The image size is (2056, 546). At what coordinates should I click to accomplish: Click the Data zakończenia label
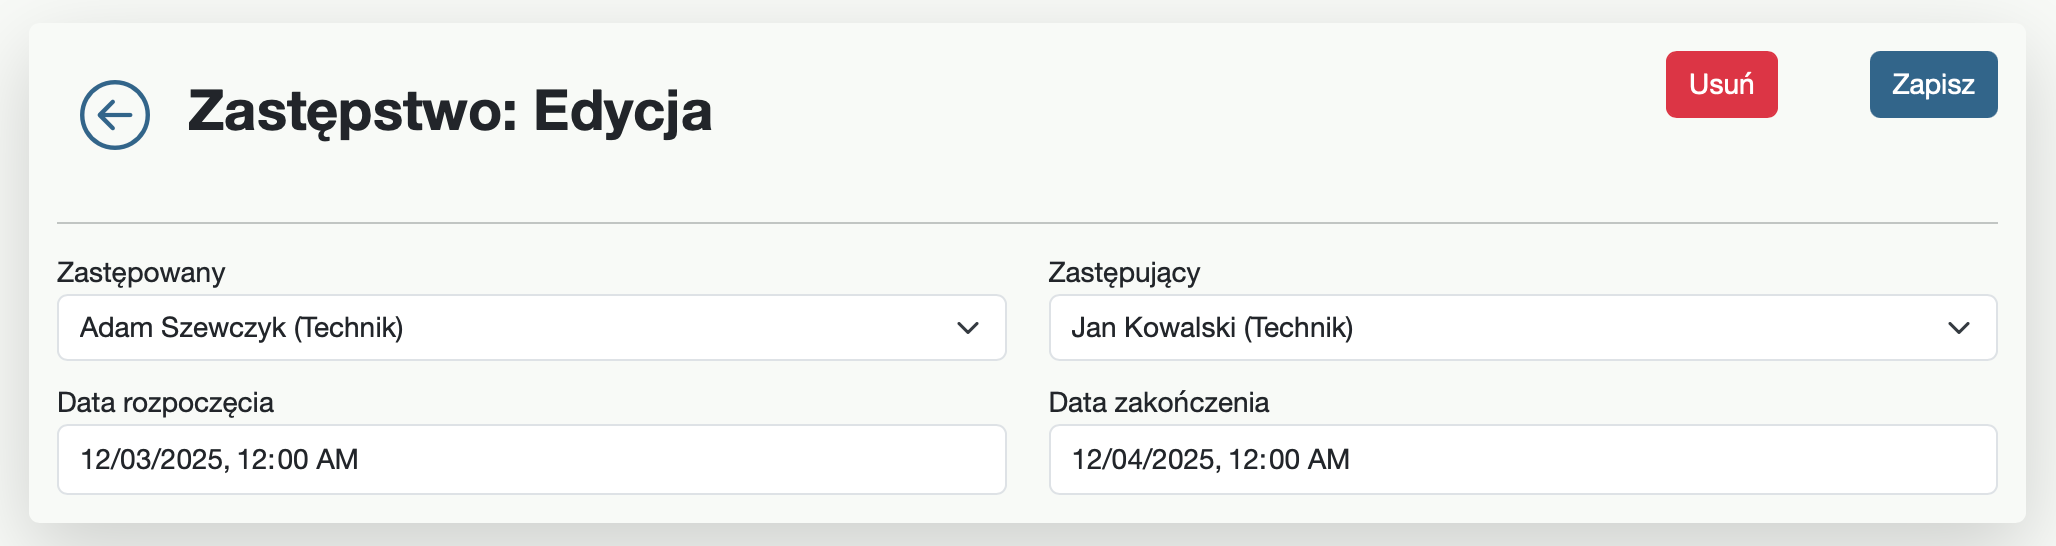1158,402
